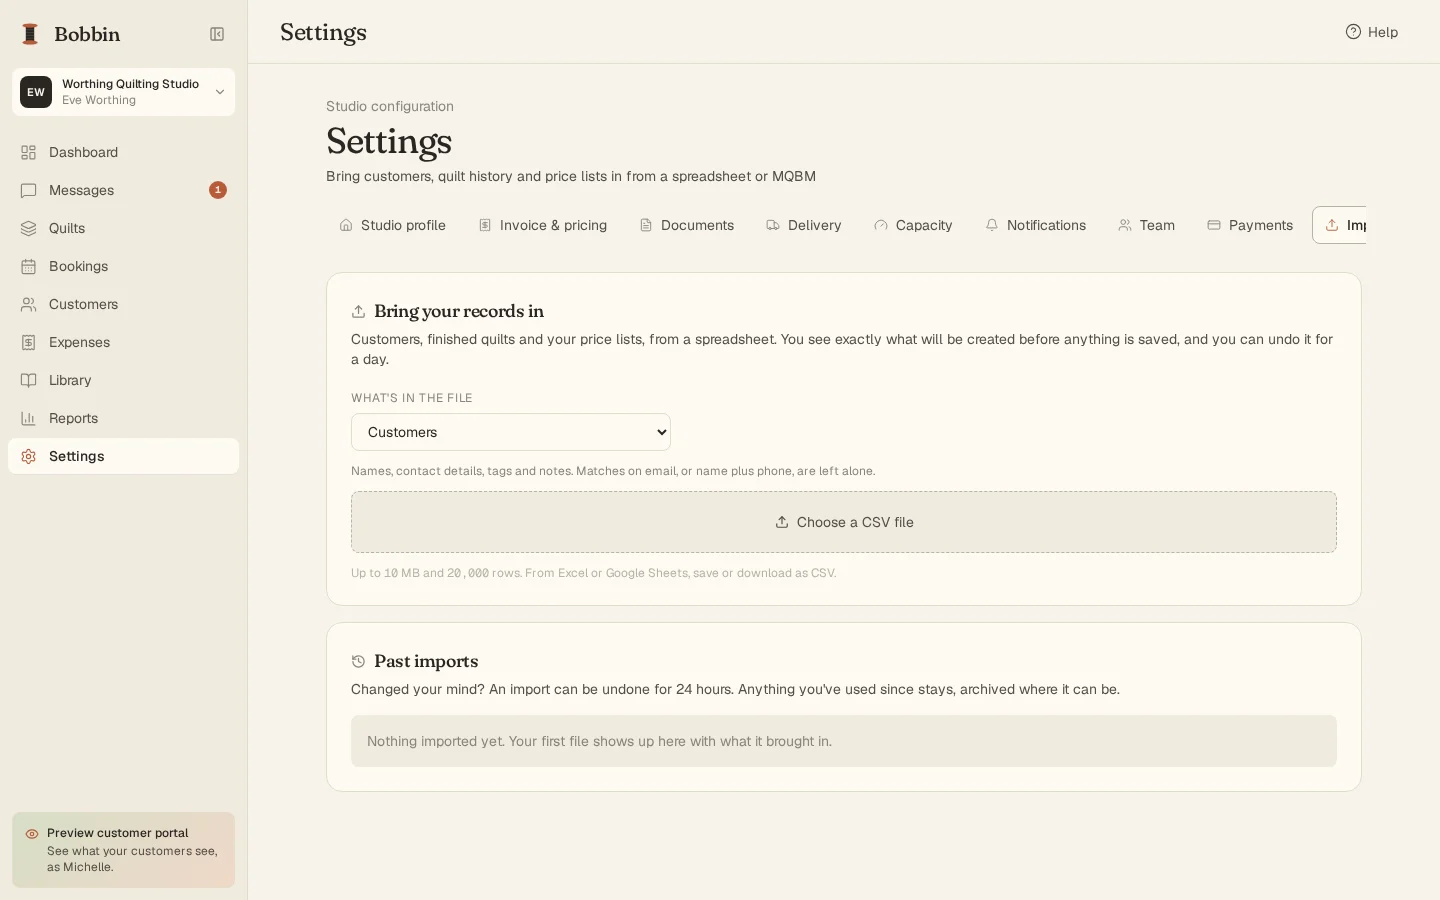Open the Help link
The width and height of the screenshot is (1440, 900).
(1372, 32)
